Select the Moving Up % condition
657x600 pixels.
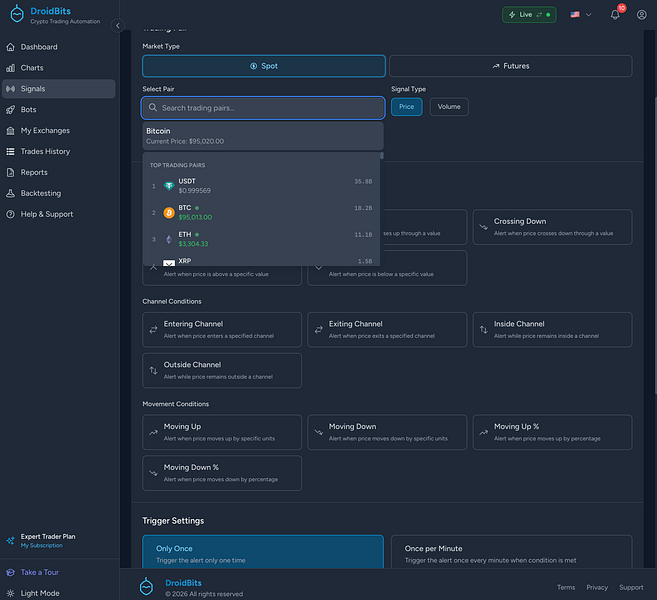click(552, 432)
